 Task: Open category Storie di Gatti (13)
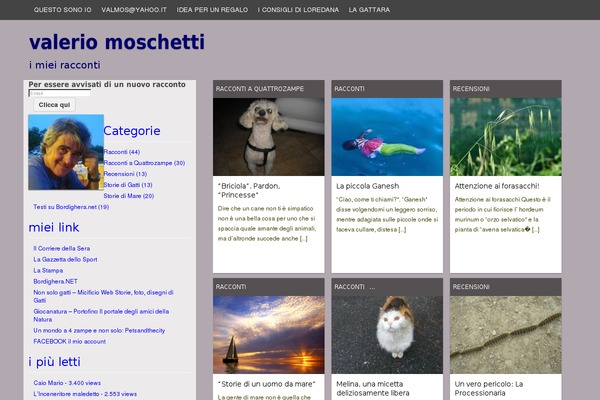pyautogui.click(x=128, y=185)
